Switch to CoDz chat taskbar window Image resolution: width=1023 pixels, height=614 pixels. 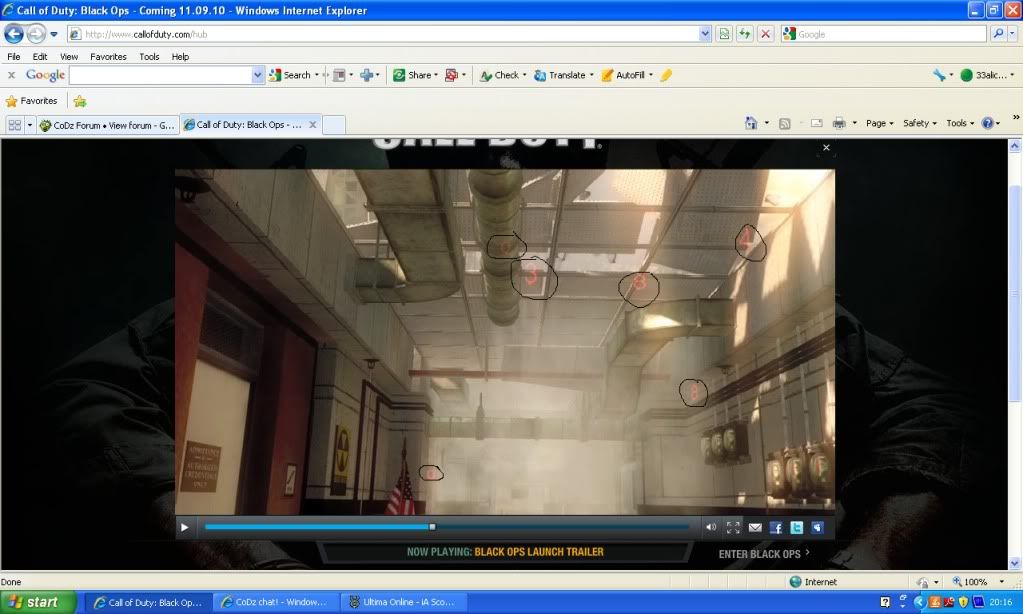point(277,602)
